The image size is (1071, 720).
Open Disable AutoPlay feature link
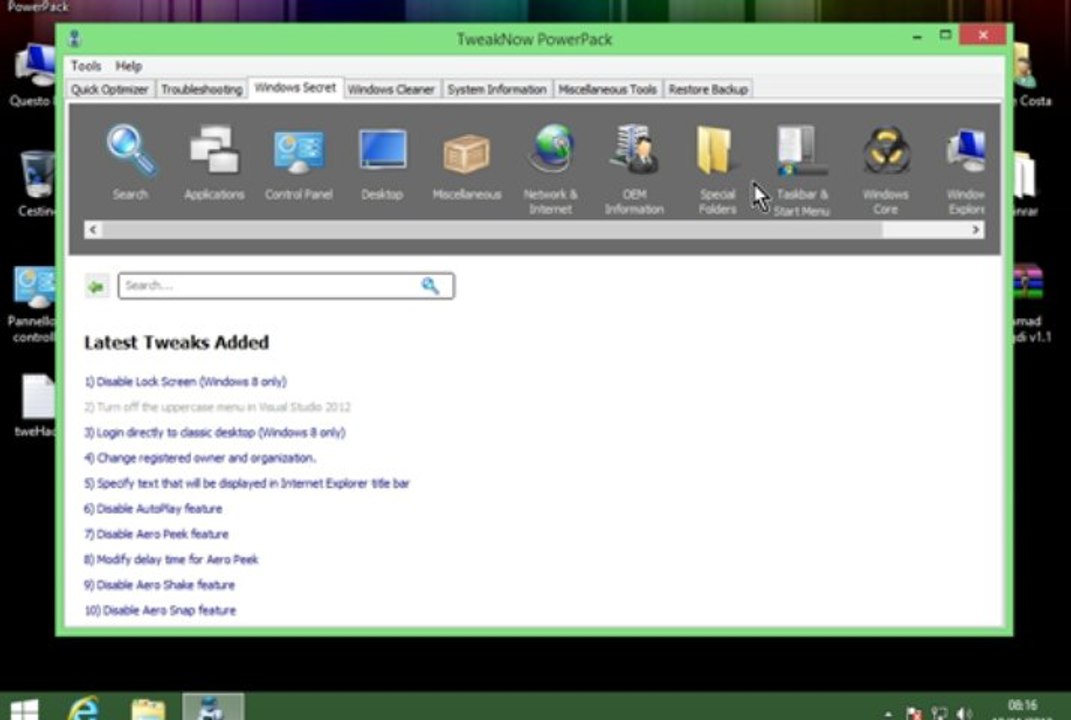tap(153, 509)
